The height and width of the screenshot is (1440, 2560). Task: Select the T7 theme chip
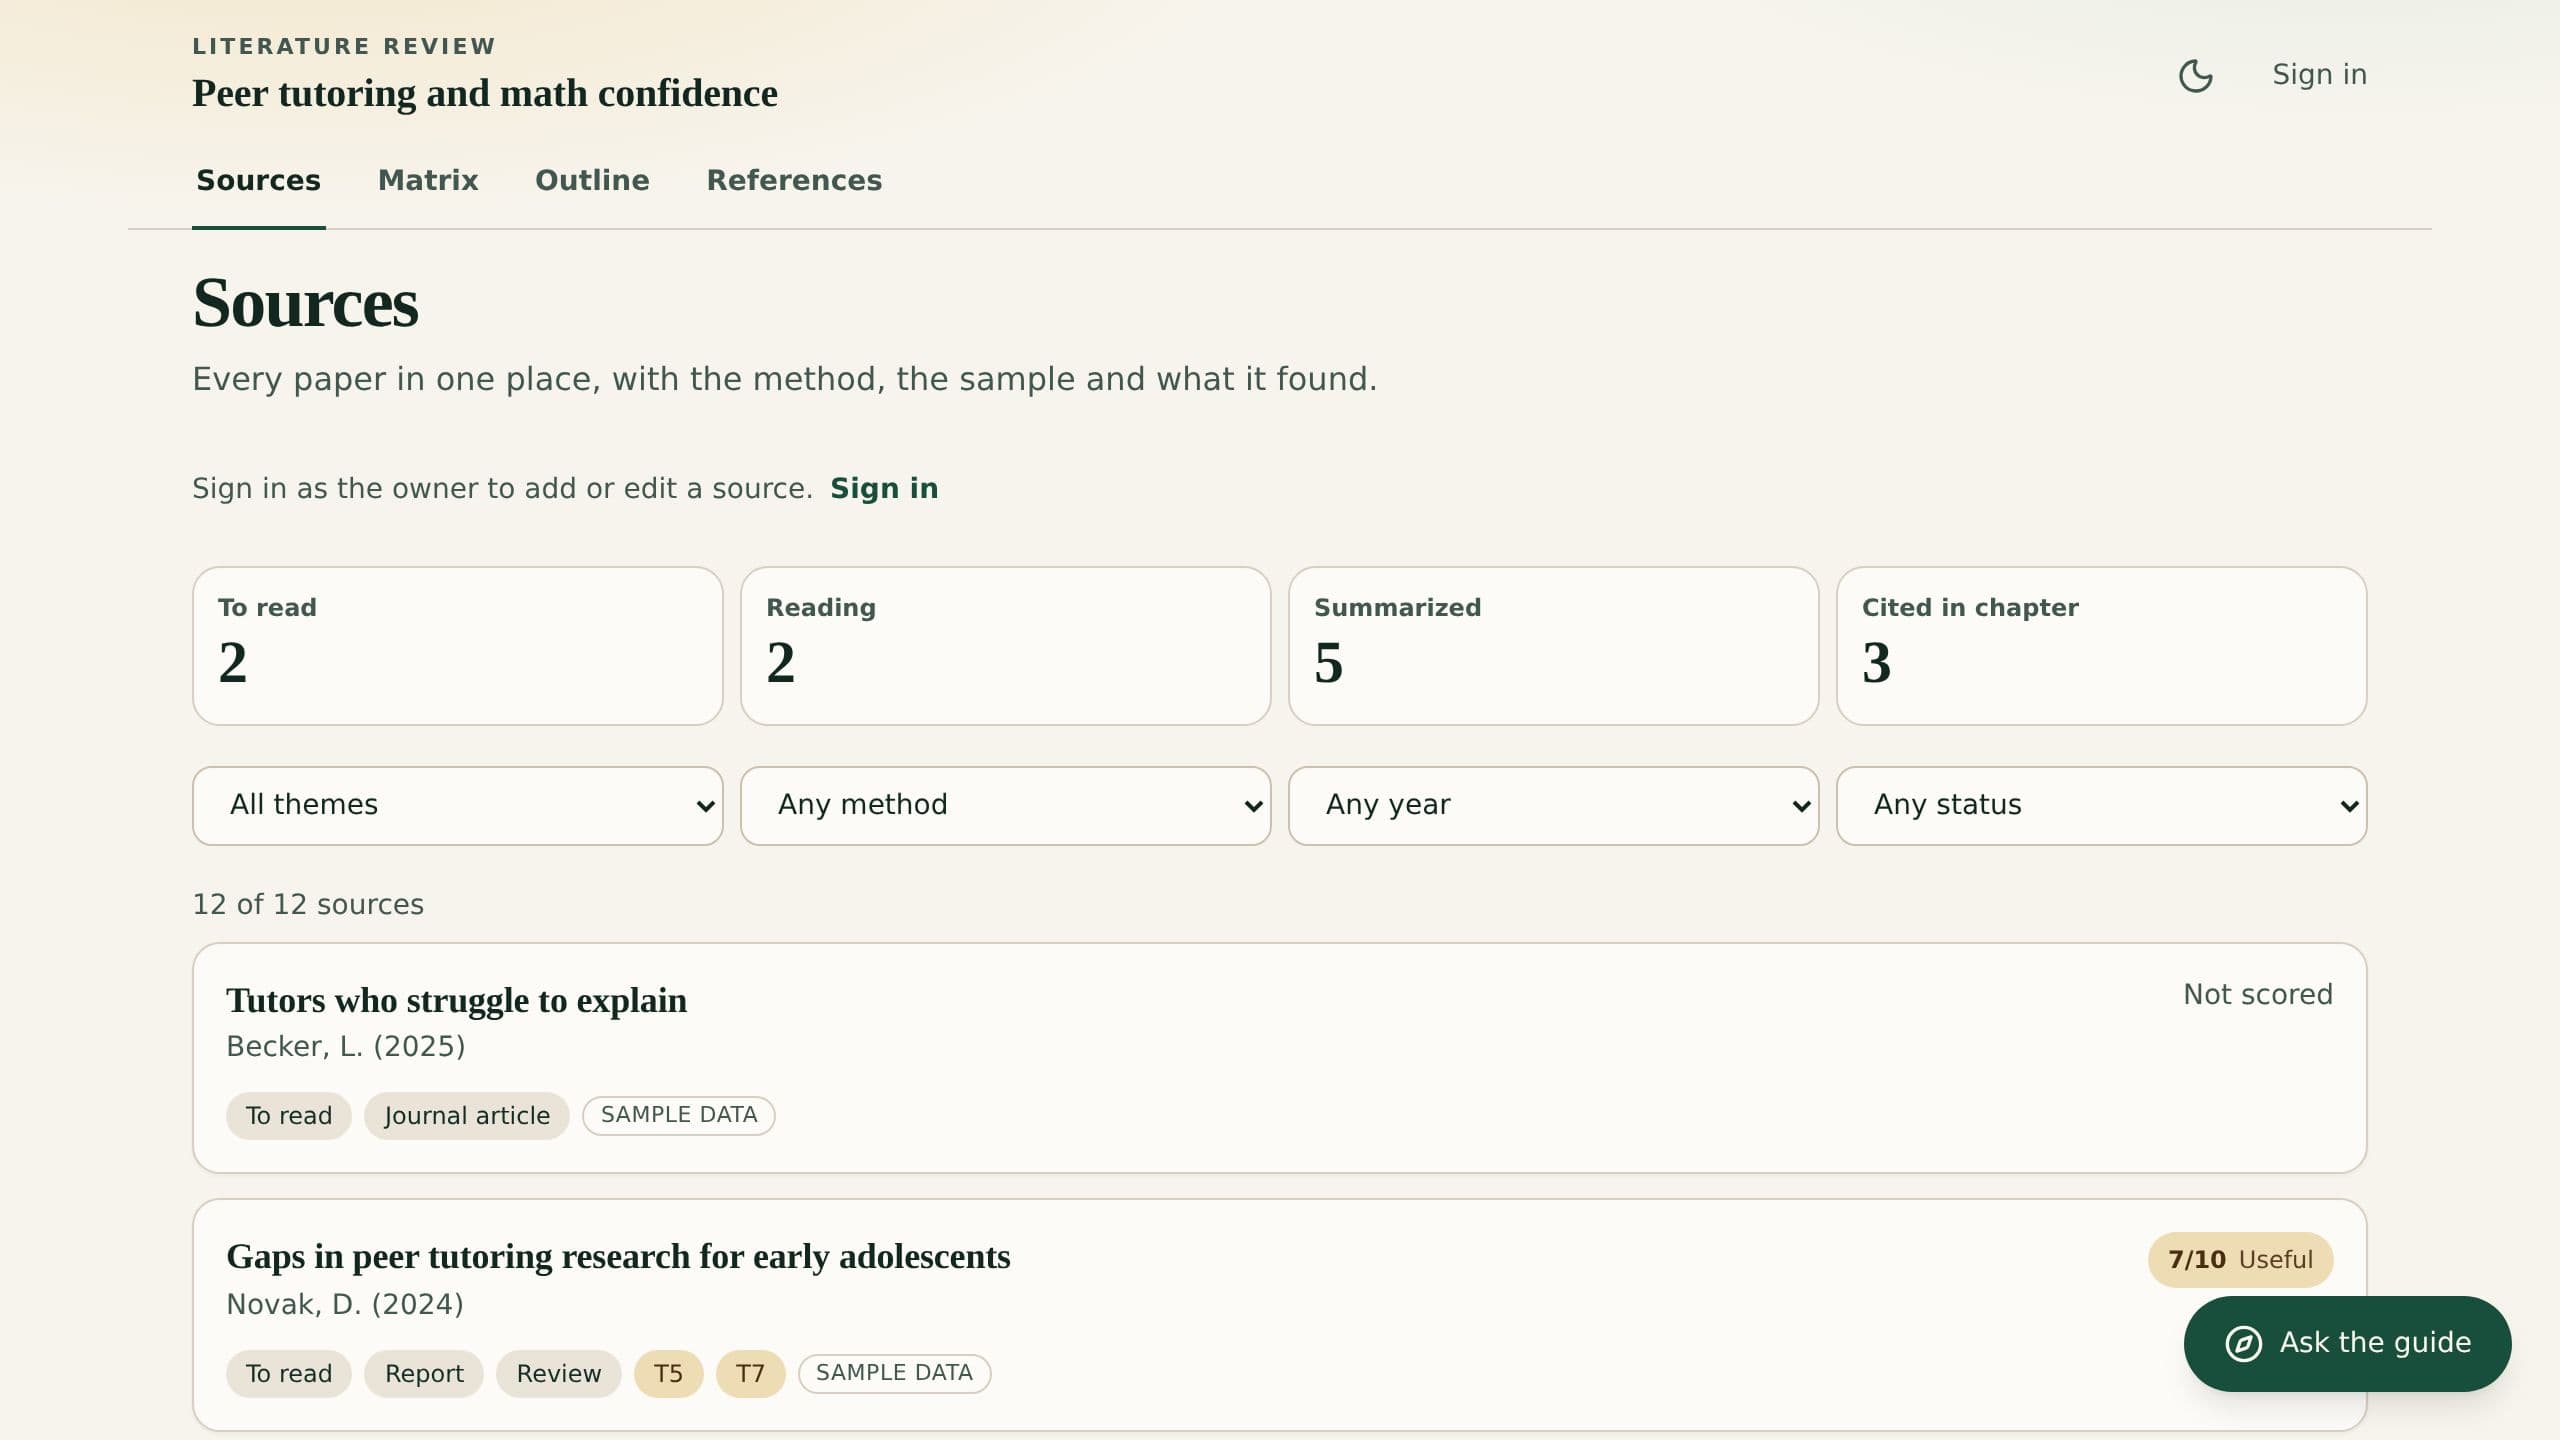click(750, 1373)
